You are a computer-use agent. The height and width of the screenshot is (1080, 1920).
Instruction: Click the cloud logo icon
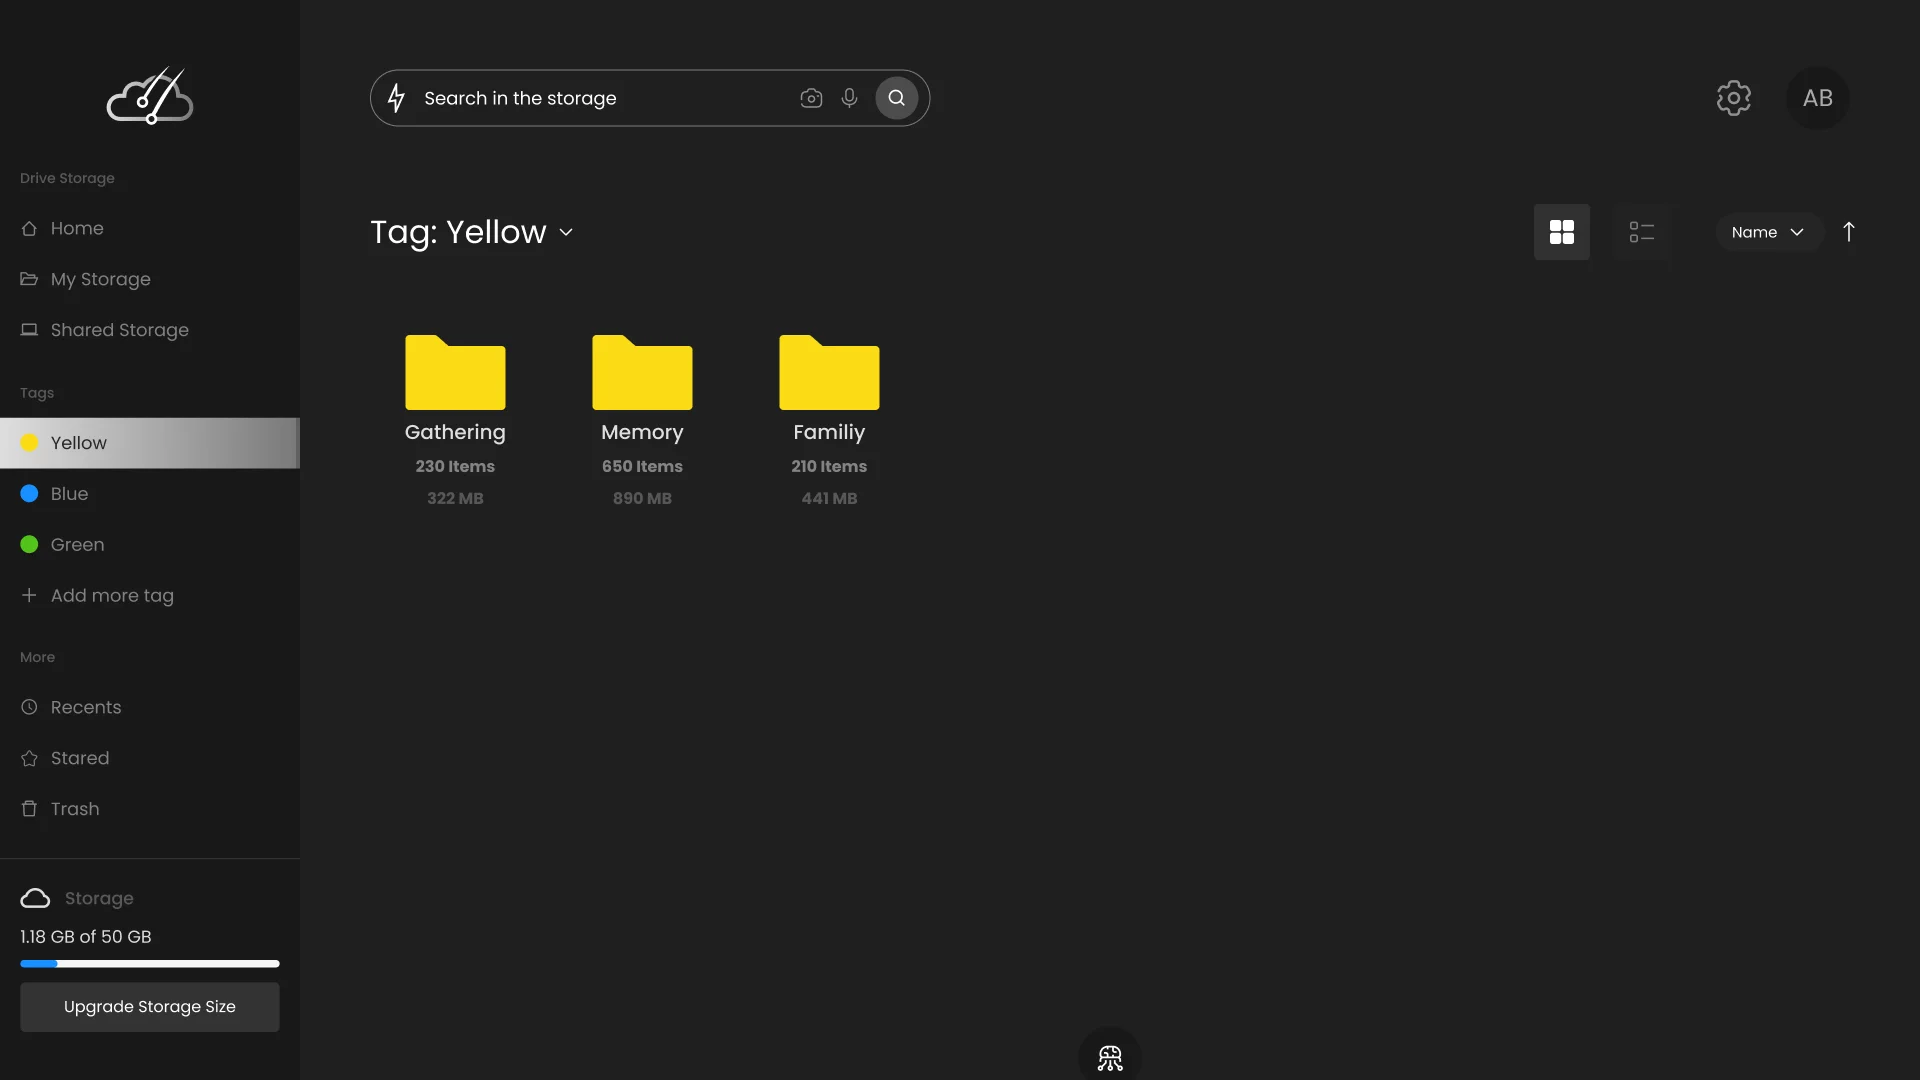coord(150,96)
